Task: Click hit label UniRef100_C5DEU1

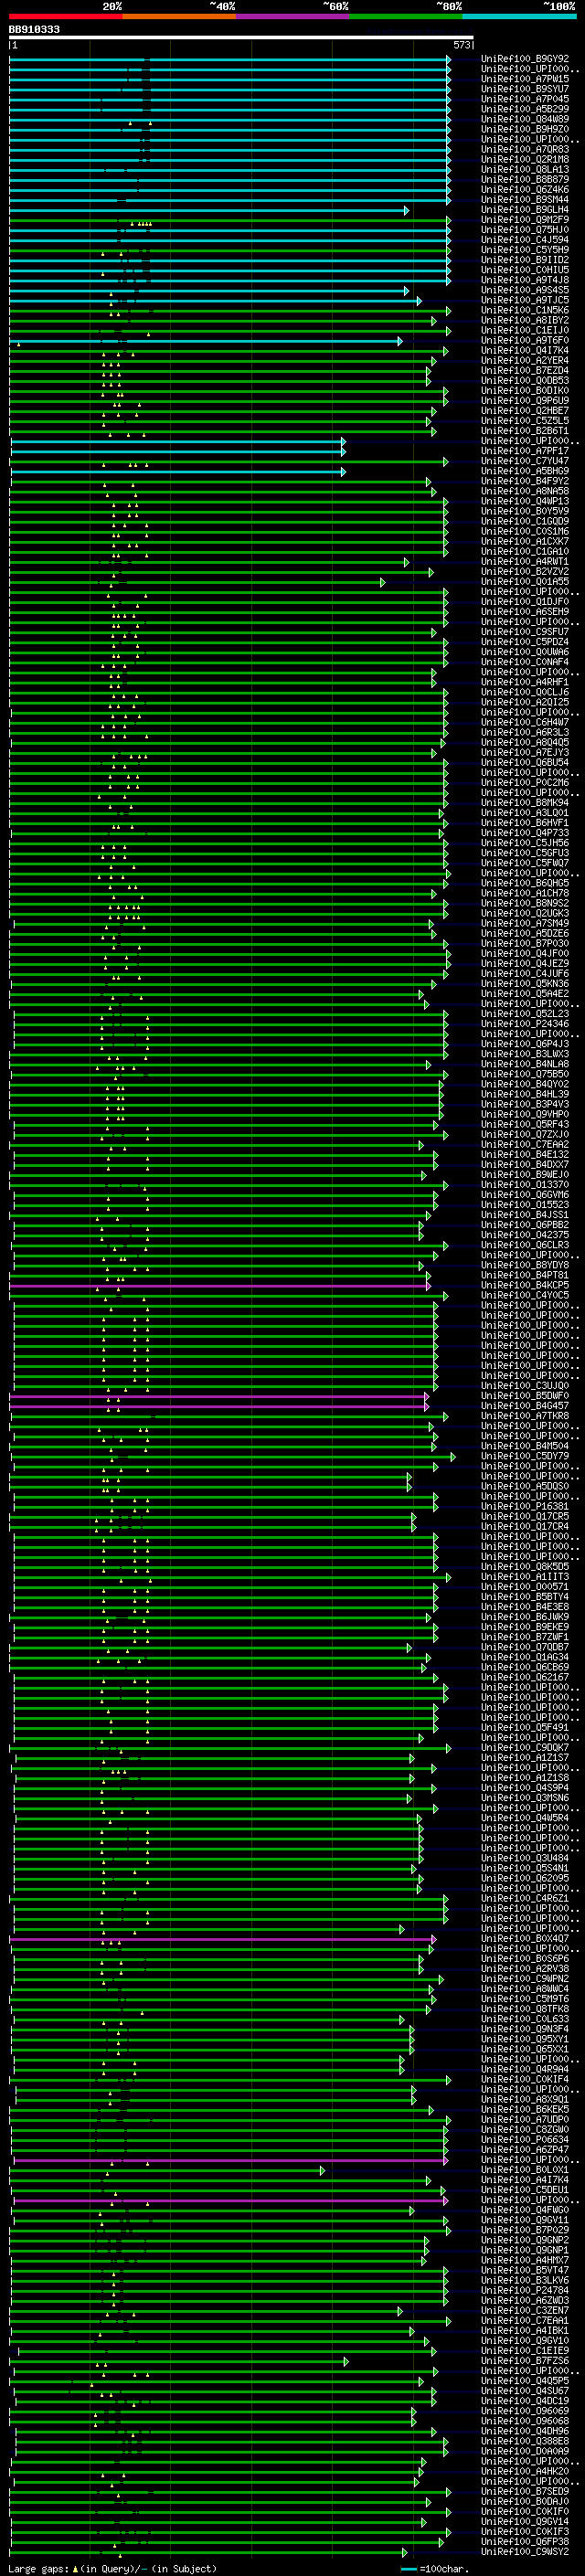Action: [x=525, y=2191]
